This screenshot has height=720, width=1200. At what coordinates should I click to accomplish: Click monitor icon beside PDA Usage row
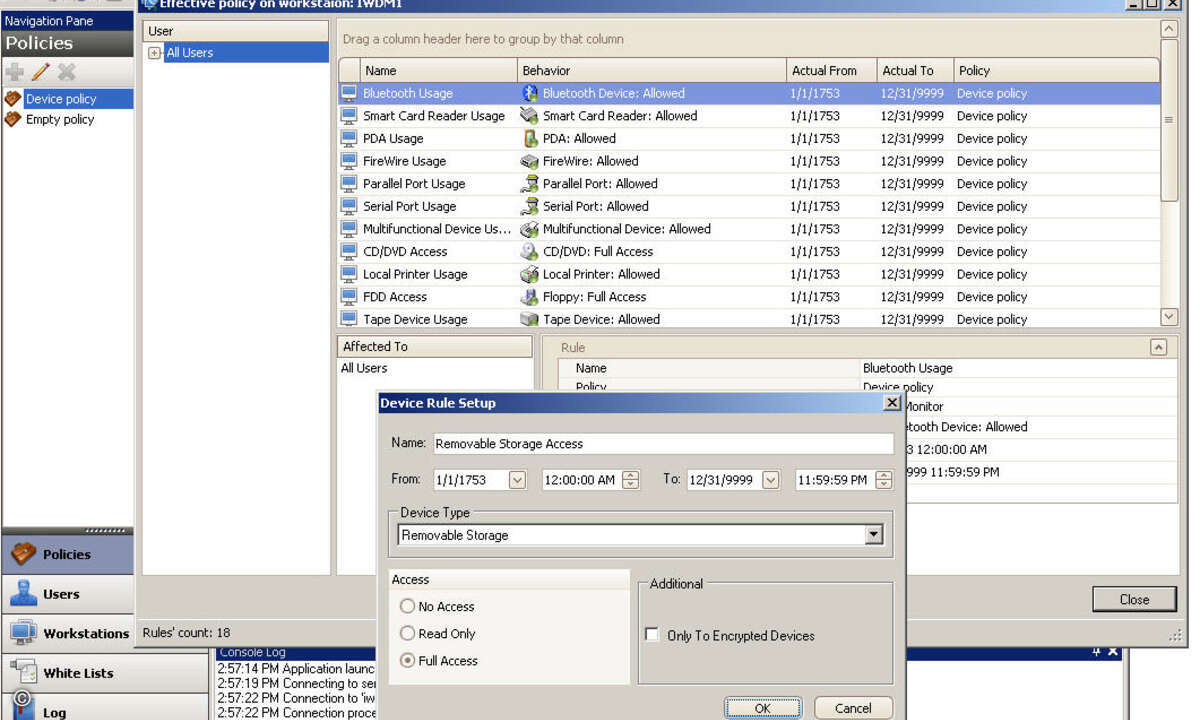coord(349,139)
